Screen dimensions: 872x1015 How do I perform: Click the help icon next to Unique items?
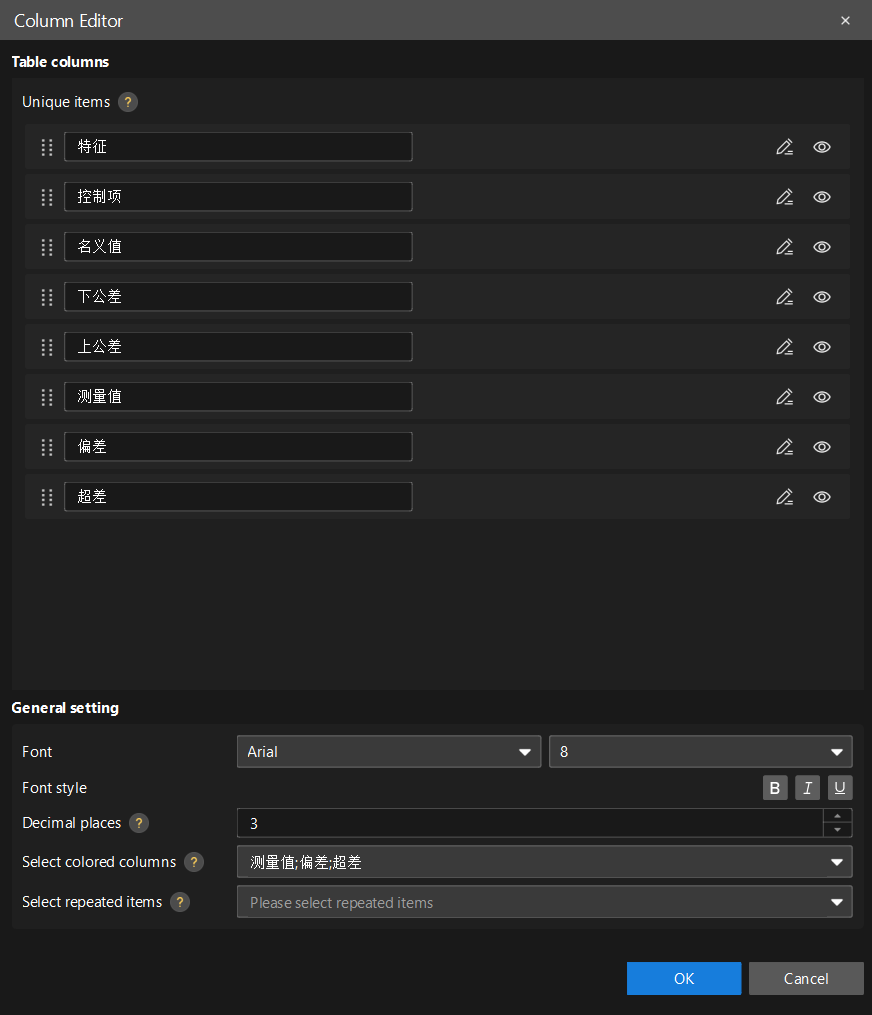128,101
